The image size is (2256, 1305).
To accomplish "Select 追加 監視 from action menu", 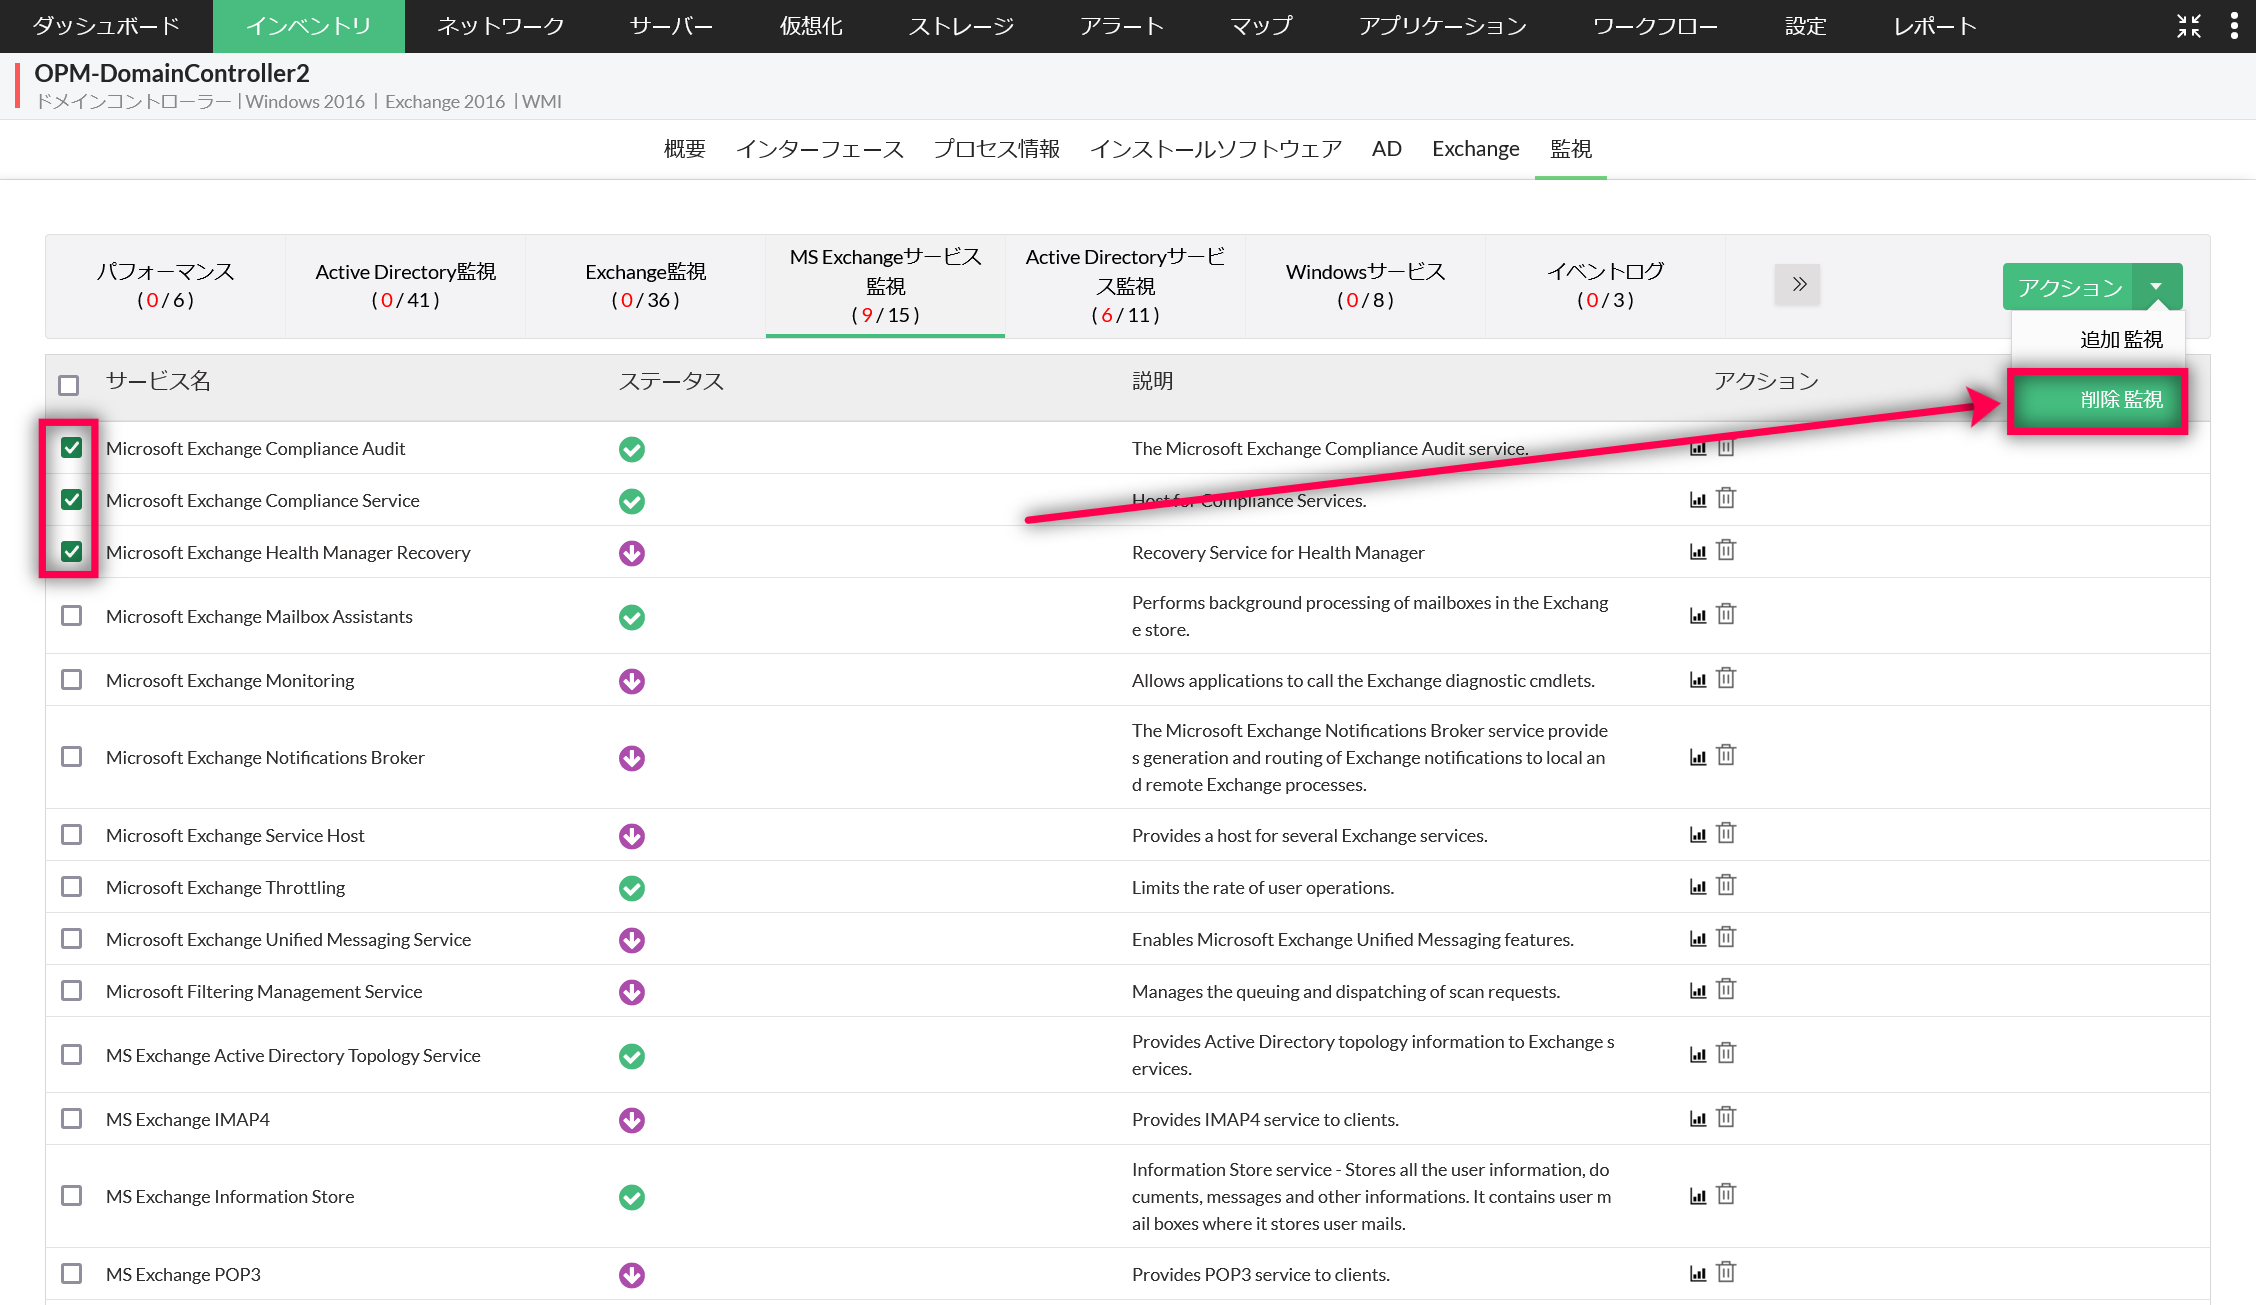I will coord(2120,340).
